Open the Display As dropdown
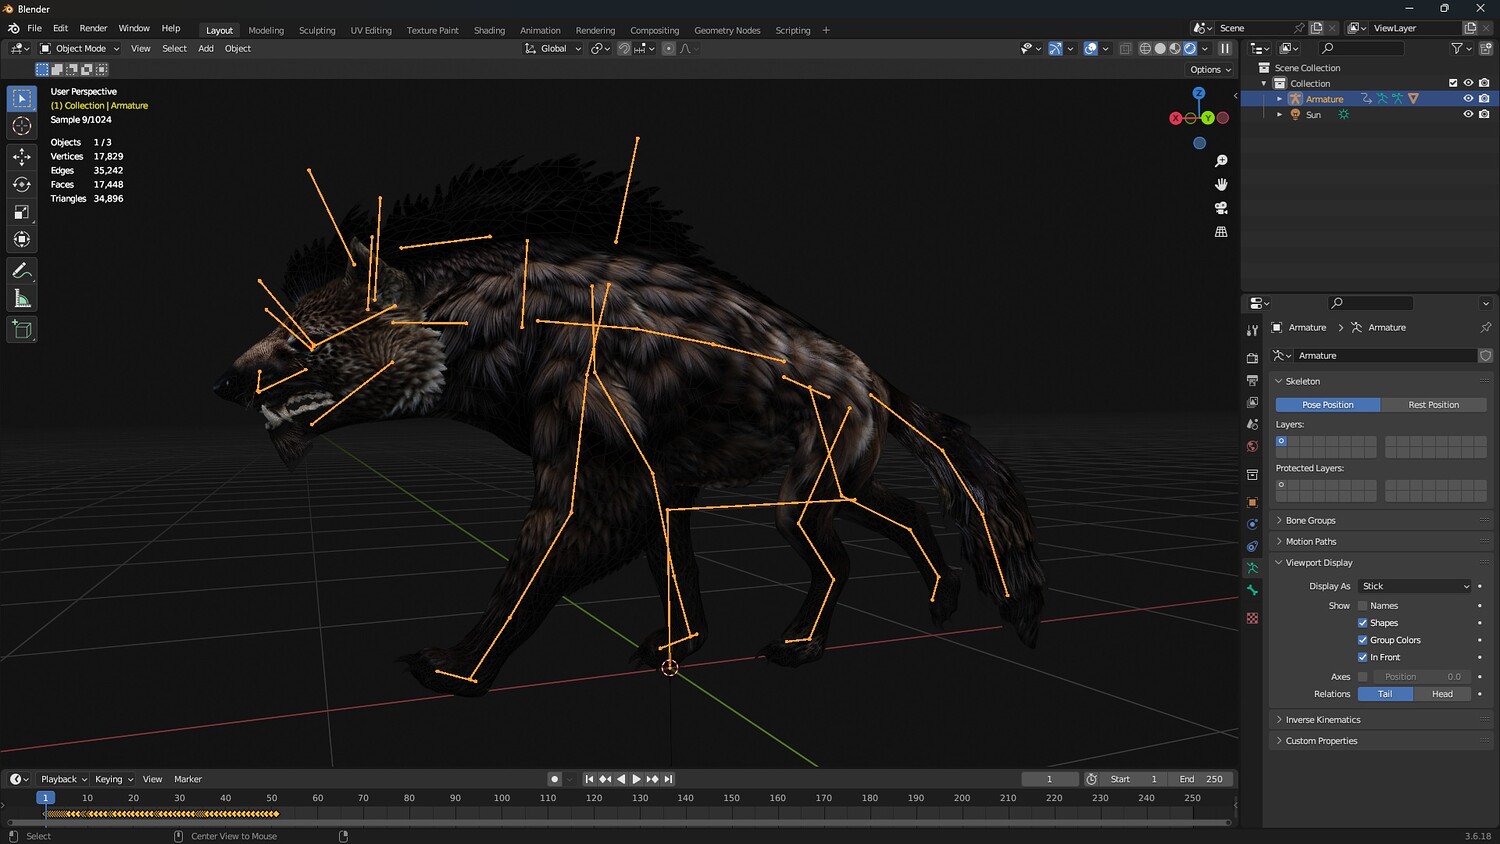Screen dimensions: 1500x844 [x=1415, y=586]
